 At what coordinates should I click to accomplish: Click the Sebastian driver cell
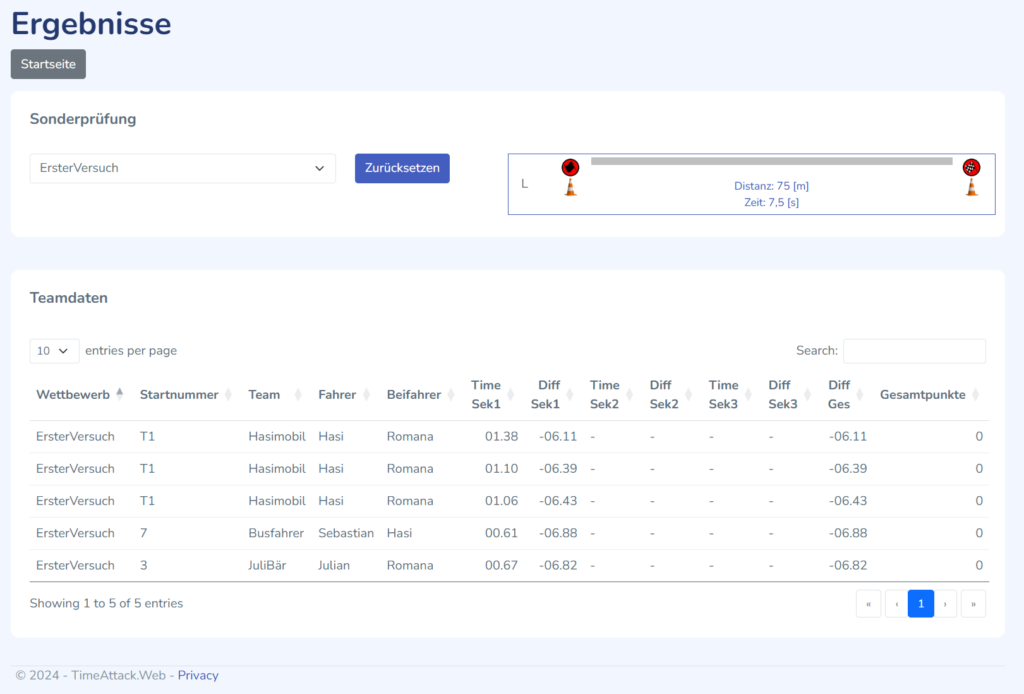point(346,533)
